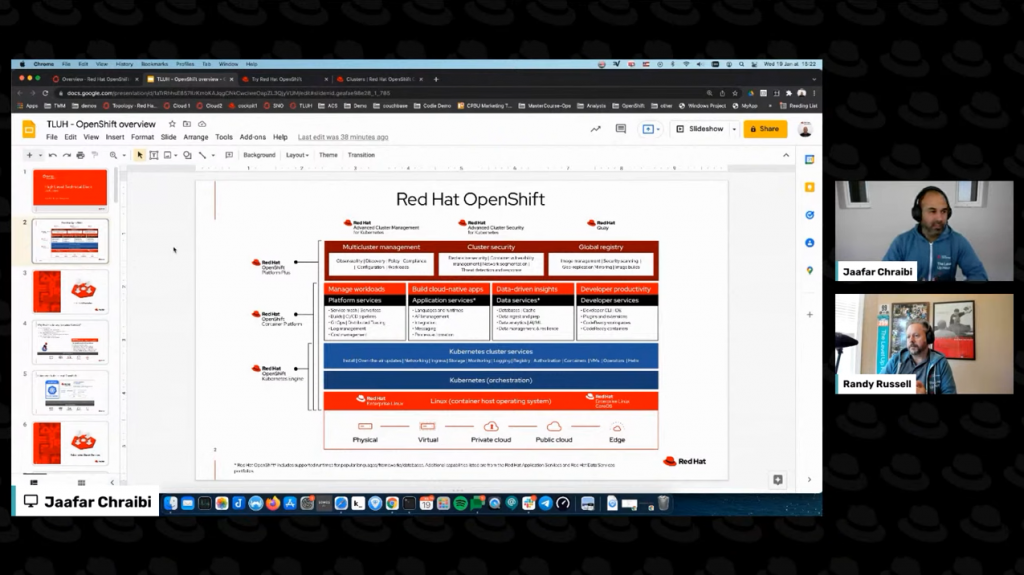Open the Tools menu
1024x575 pixels.
click(x=224, y=137)
